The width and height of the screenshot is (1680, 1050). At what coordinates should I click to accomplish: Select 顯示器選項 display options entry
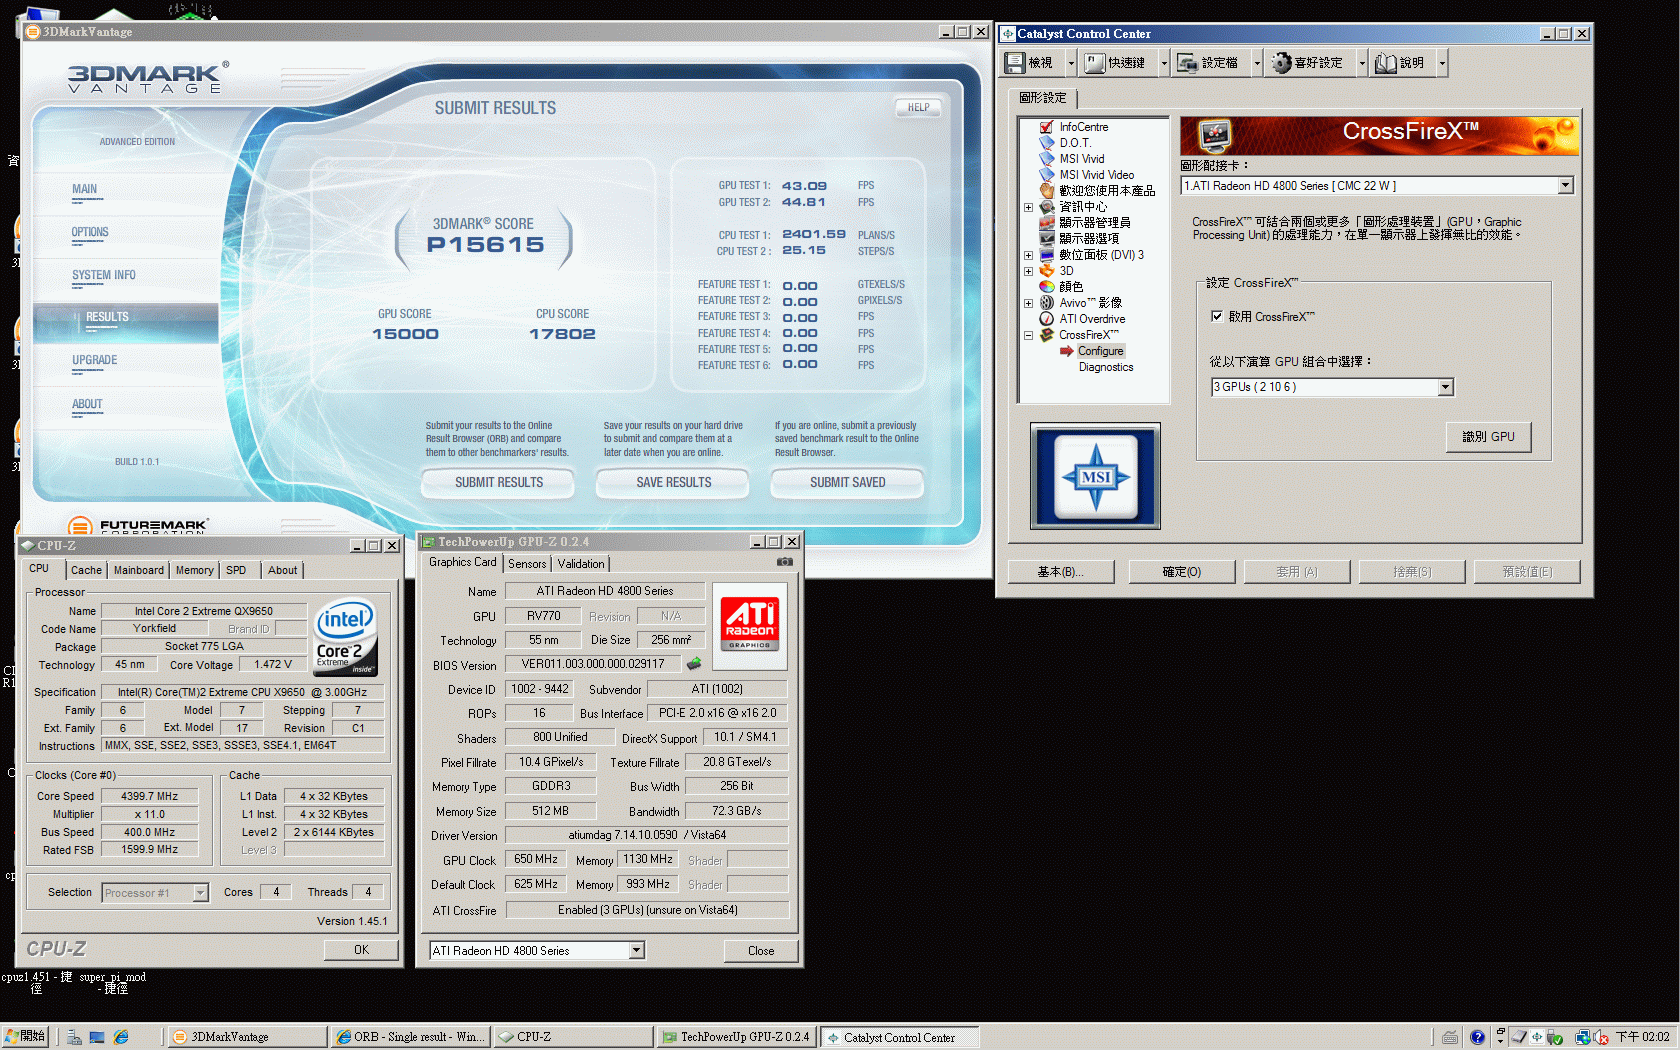coord(1089,239)
